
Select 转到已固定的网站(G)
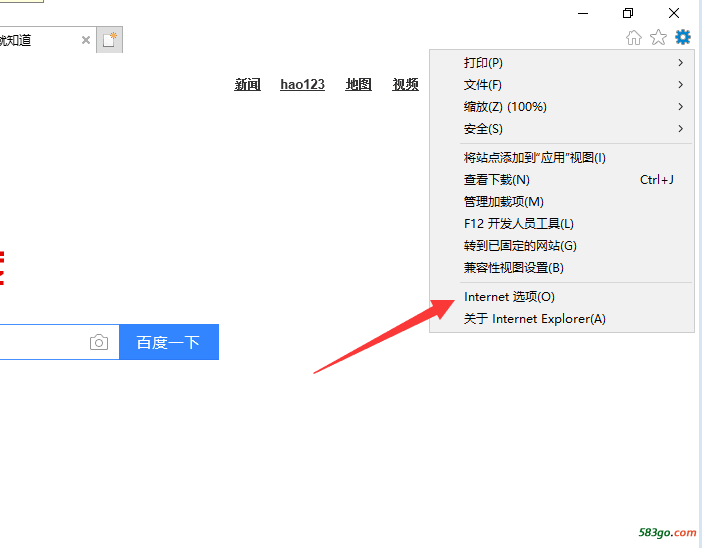coord(562,245)
